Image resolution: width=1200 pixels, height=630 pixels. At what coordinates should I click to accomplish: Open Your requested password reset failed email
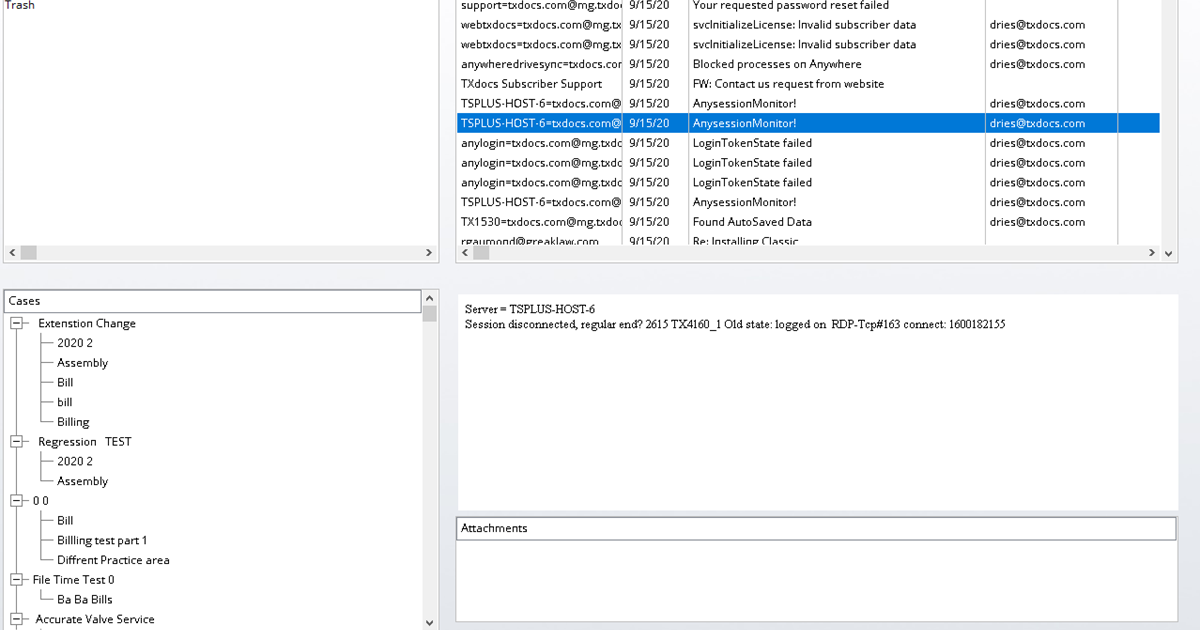790,6
